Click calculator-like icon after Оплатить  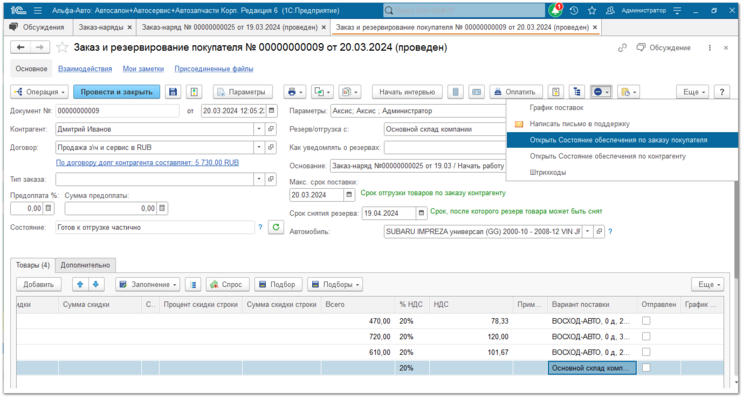[556, 92]
